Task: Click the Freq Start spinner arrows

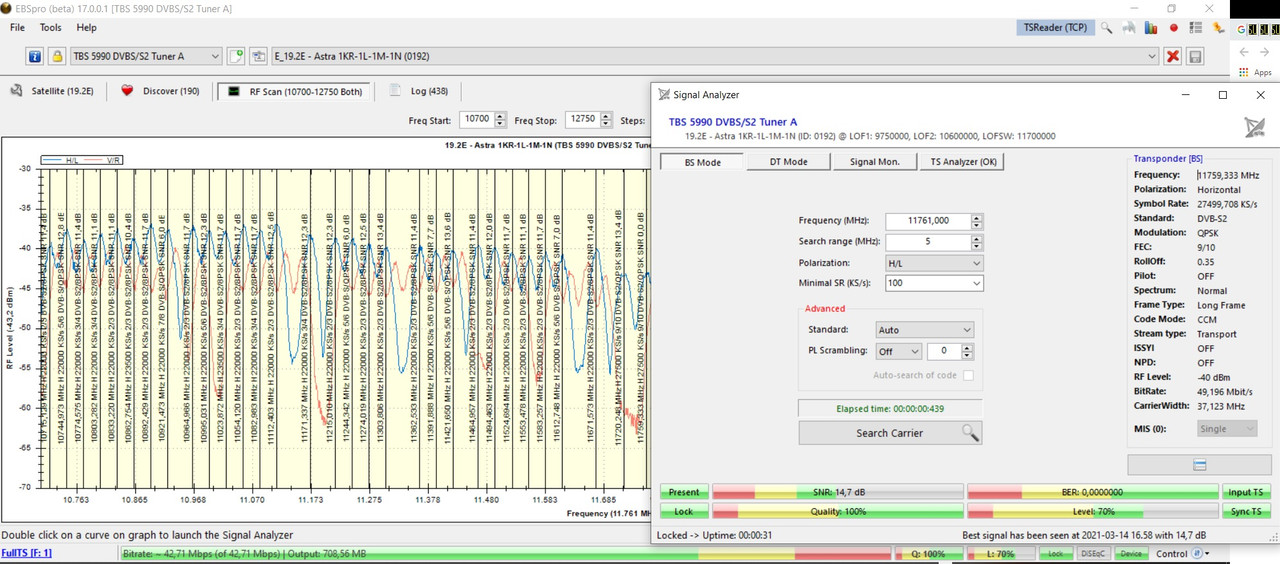Action: pyautogui.click(x=500, y=119)
